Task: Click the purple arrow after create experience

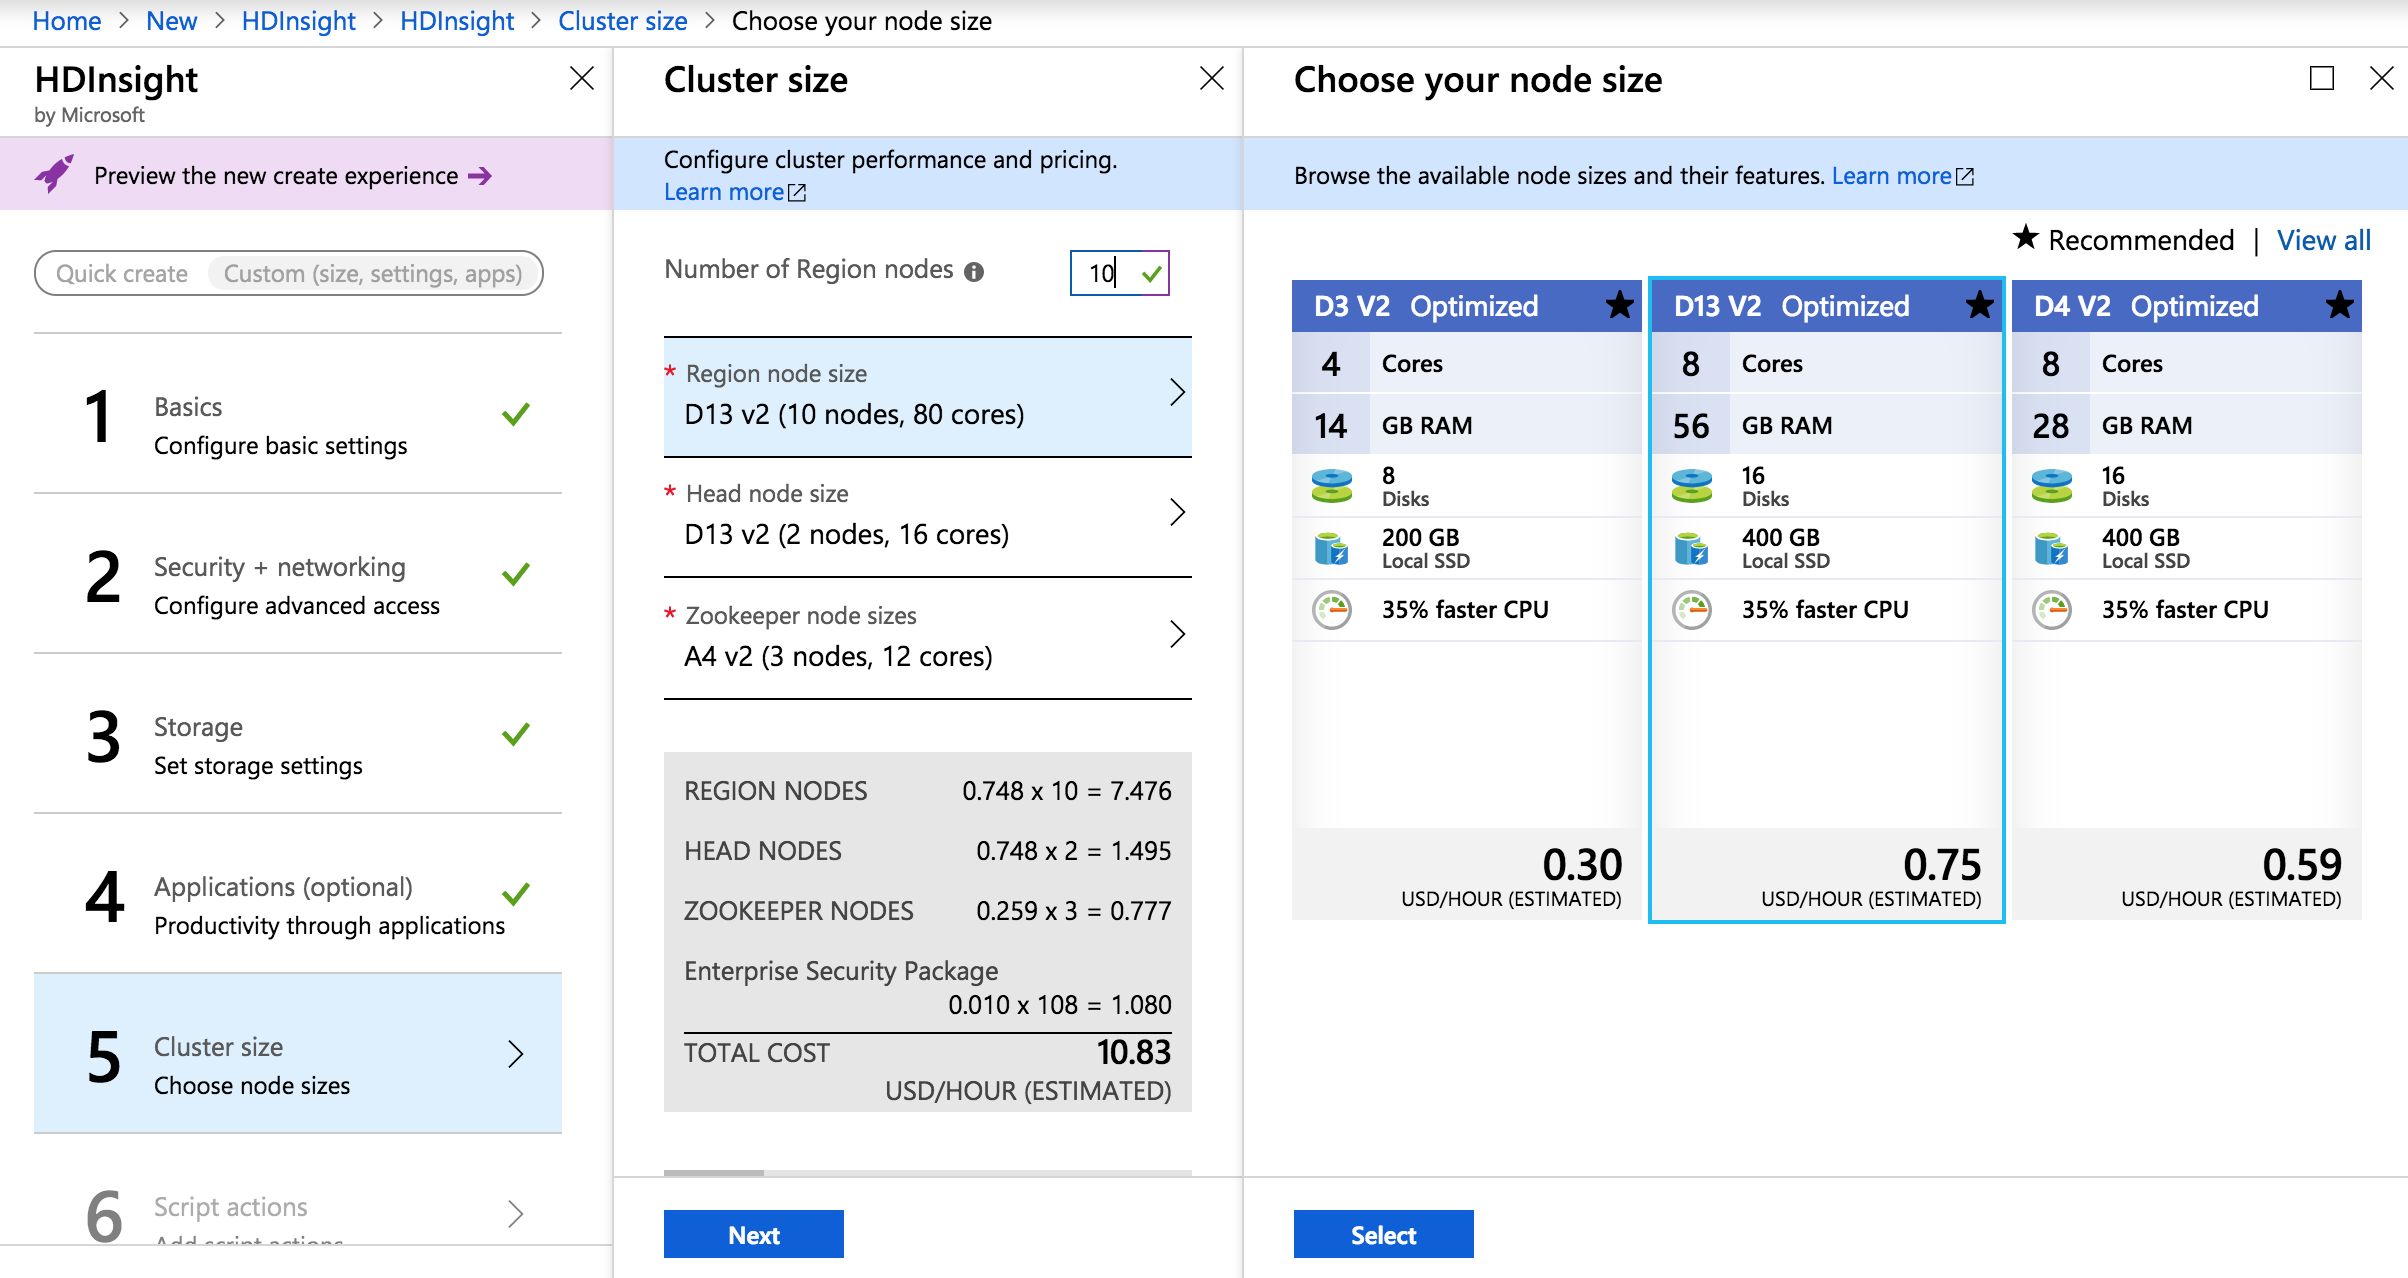Action: coord(480,176)
